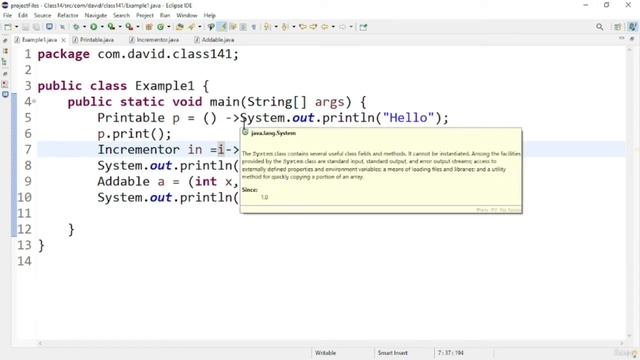Viewport: 640px width, 360px height.
Task: Click the Writable status bar entry
Action: tap(325, 353)
